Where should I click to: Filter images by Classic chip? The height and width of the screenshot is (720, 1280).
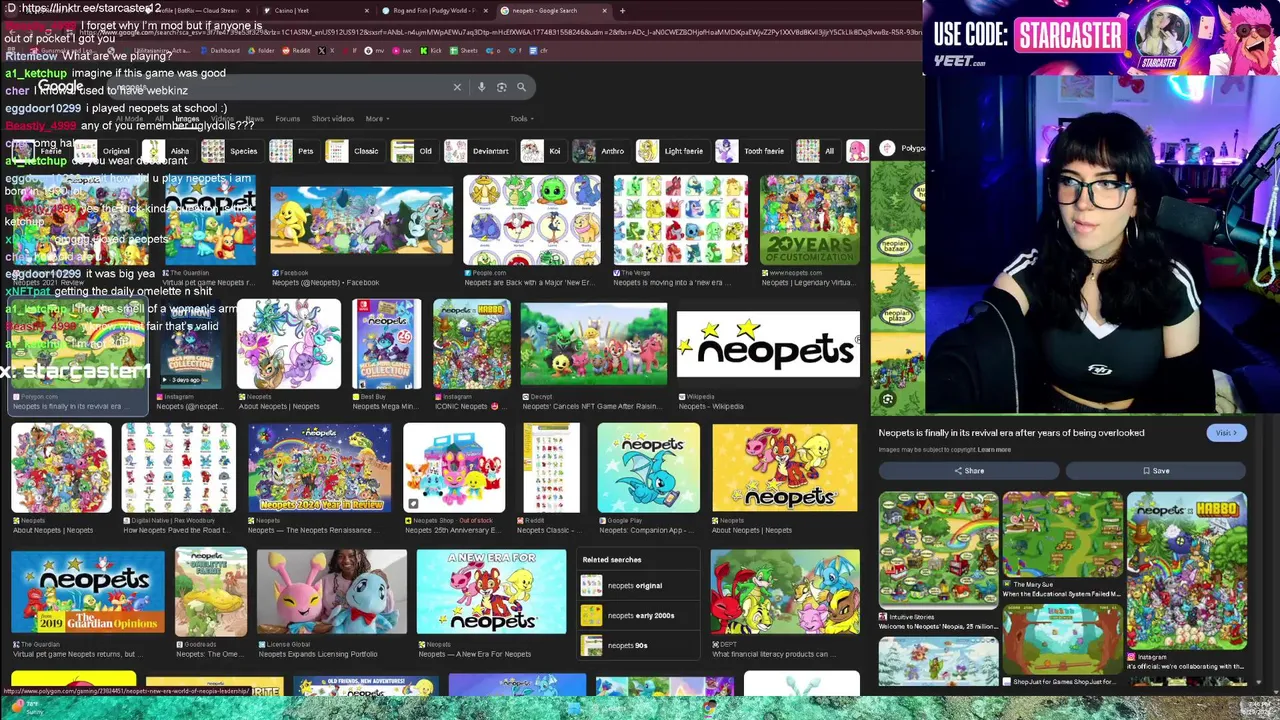click(354, 151)
